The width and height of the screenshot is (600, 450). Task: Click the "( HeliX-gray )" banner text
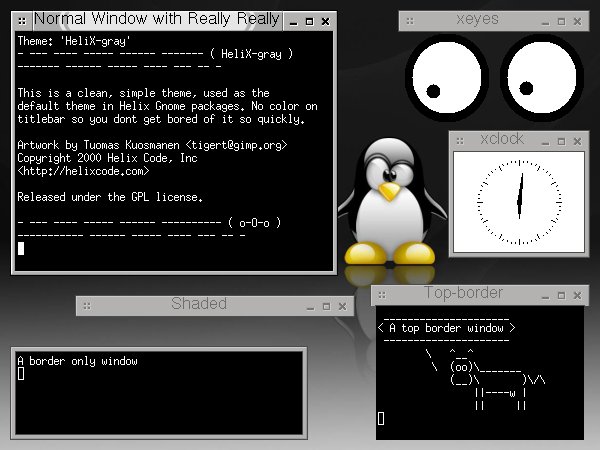(251, 54)
